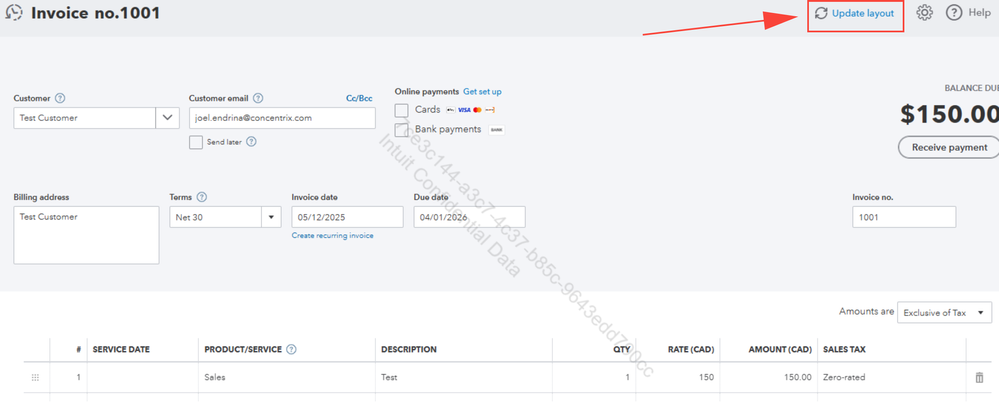Click the SALES TAX column header
999x402 pixels.
[844, 350]
